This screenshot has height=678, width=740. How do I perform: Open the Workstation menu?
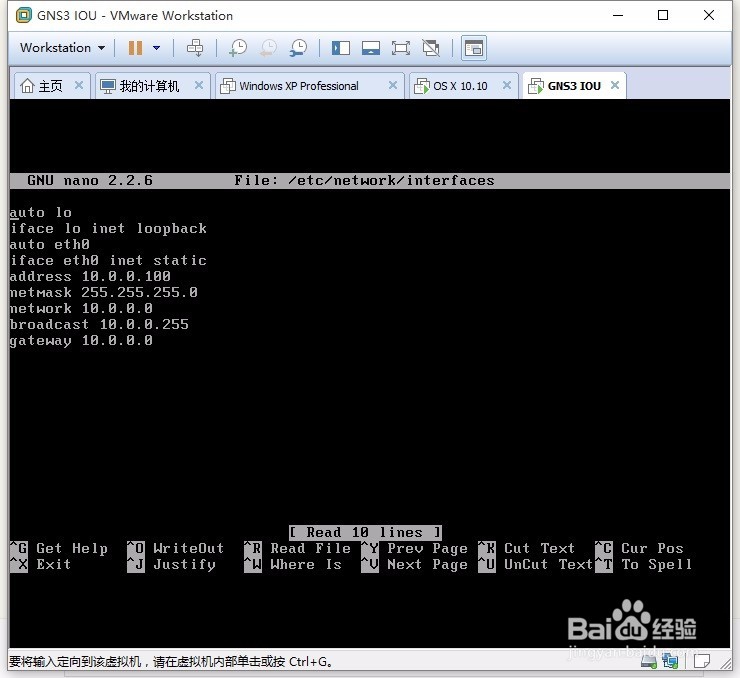[62, 48]
